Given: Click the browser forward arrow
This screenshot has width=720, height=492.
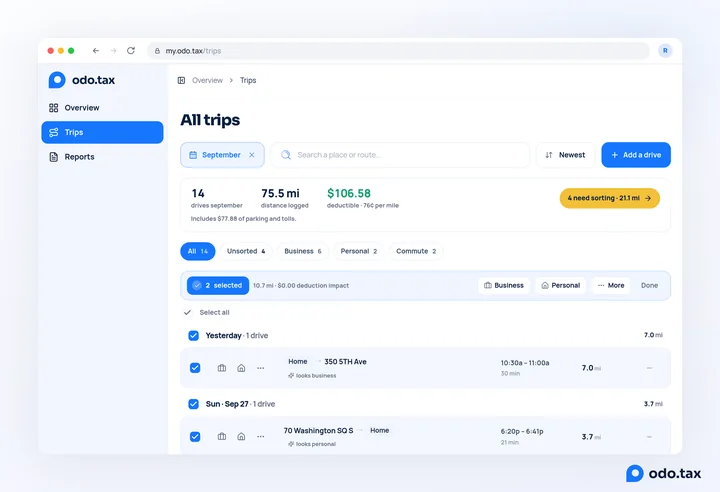Looking at the screenshot, I should 113,51.
